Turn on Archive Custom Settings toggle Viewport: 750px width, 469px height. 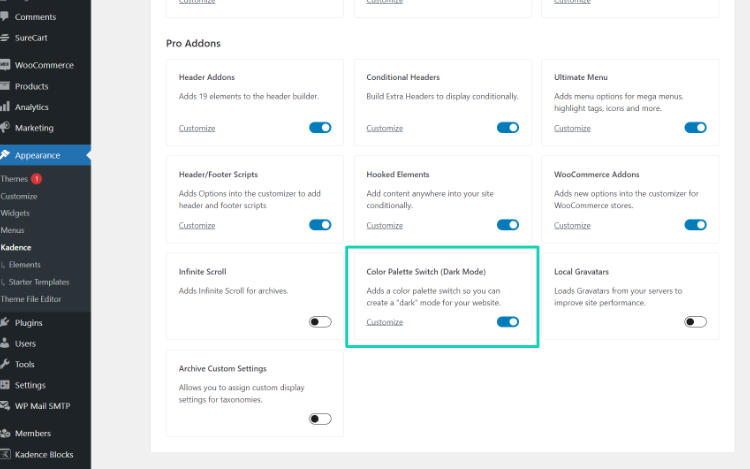[x=320, y=419]
